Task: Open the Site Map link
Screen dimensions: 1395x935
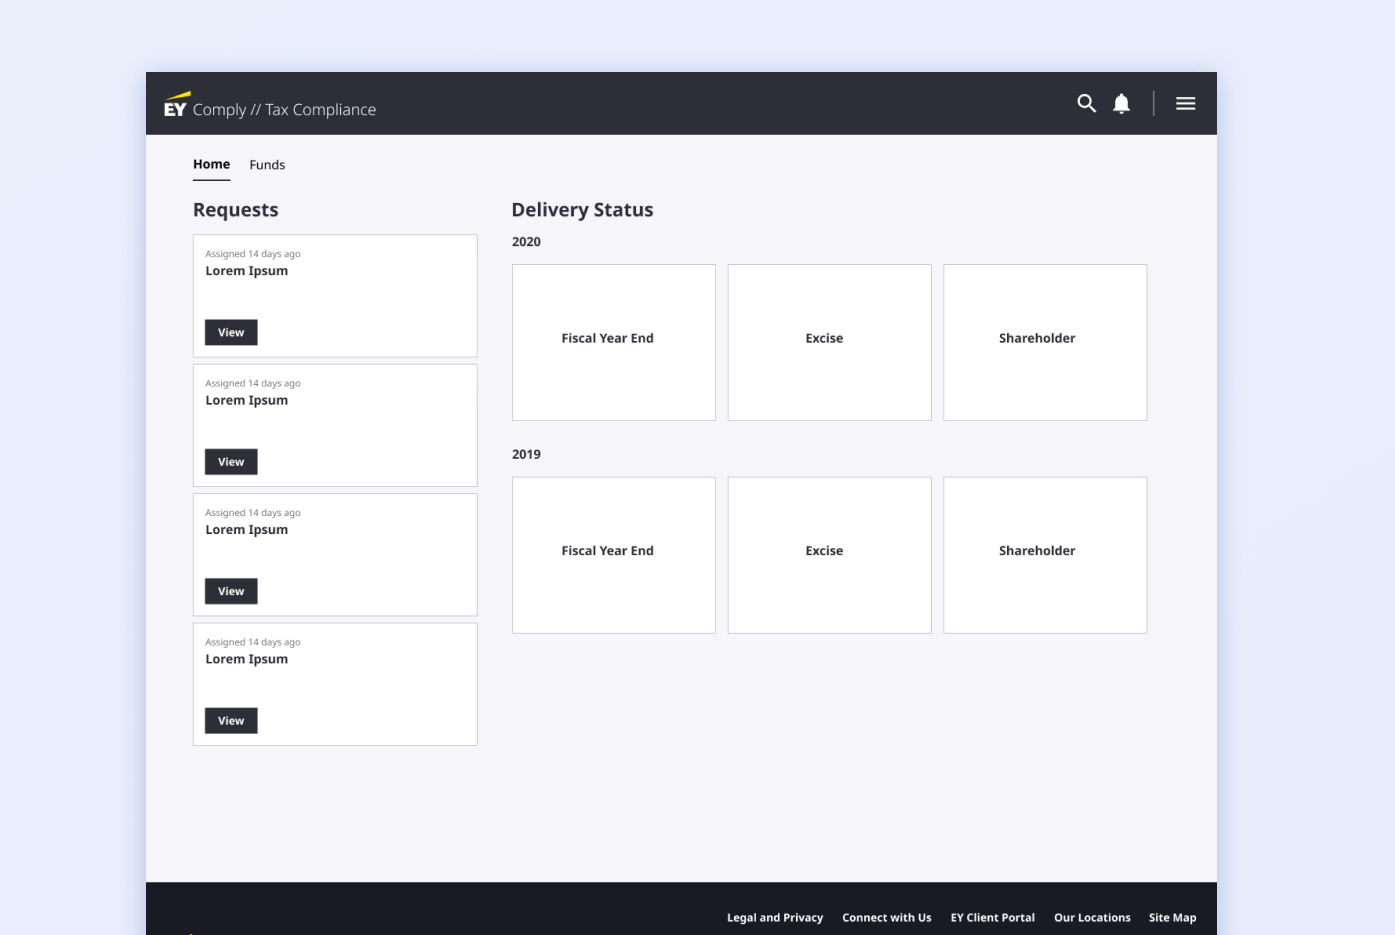Action: click(x=1172, y=918)
